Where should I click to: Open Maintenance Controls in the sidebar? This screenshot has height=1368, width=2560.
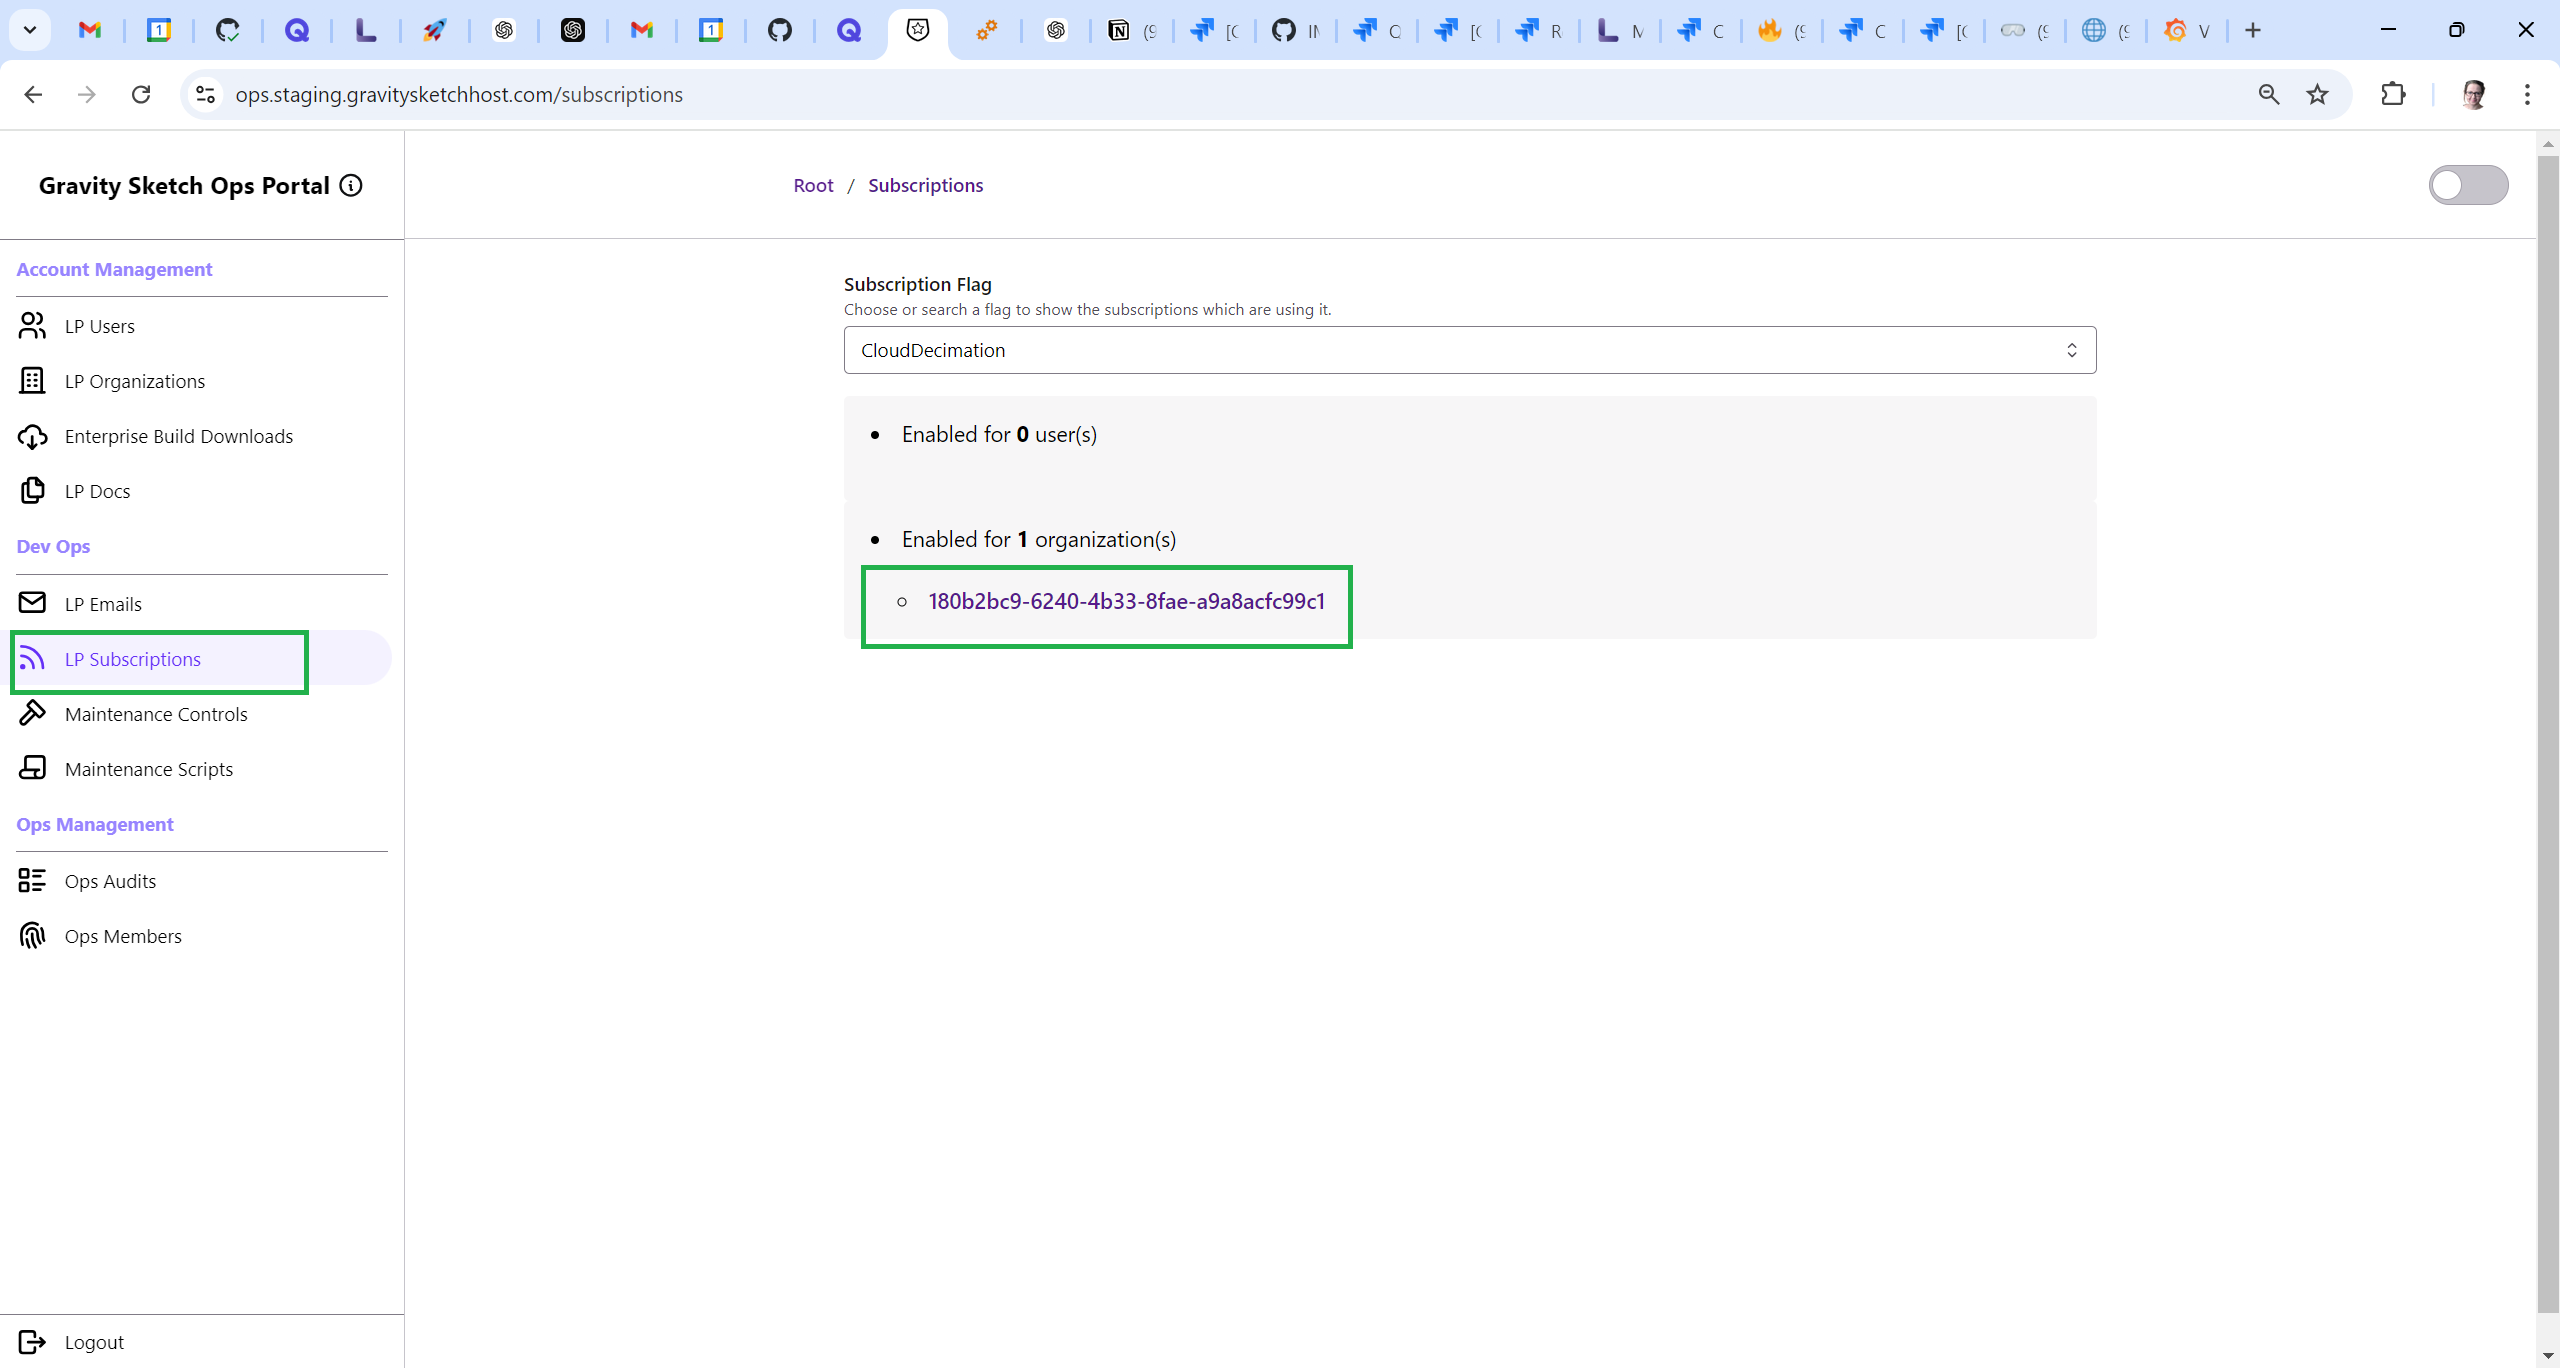156,714
